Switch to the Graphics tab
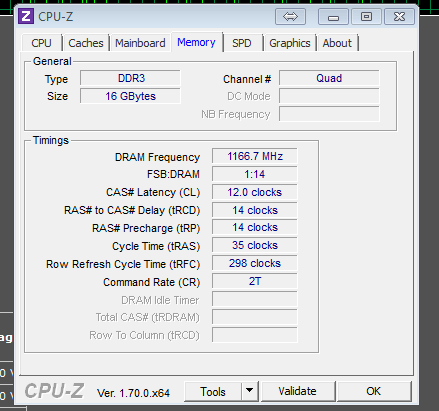439x411 pixels. point(290,43)
